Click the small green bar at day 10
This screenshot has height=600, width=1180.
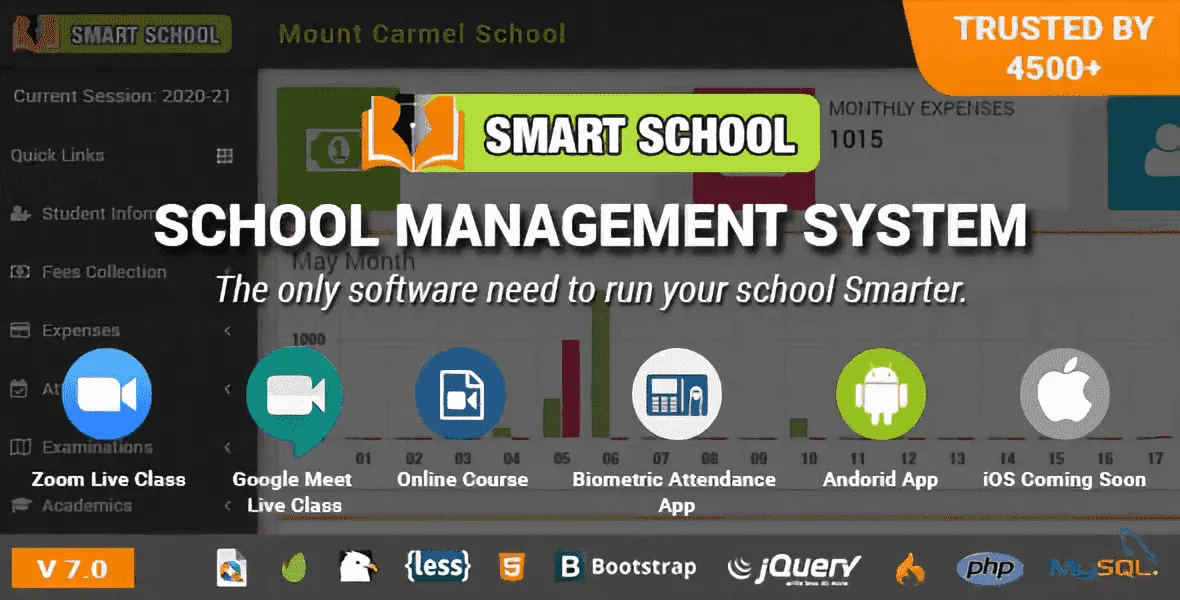(x=798, y=428)
